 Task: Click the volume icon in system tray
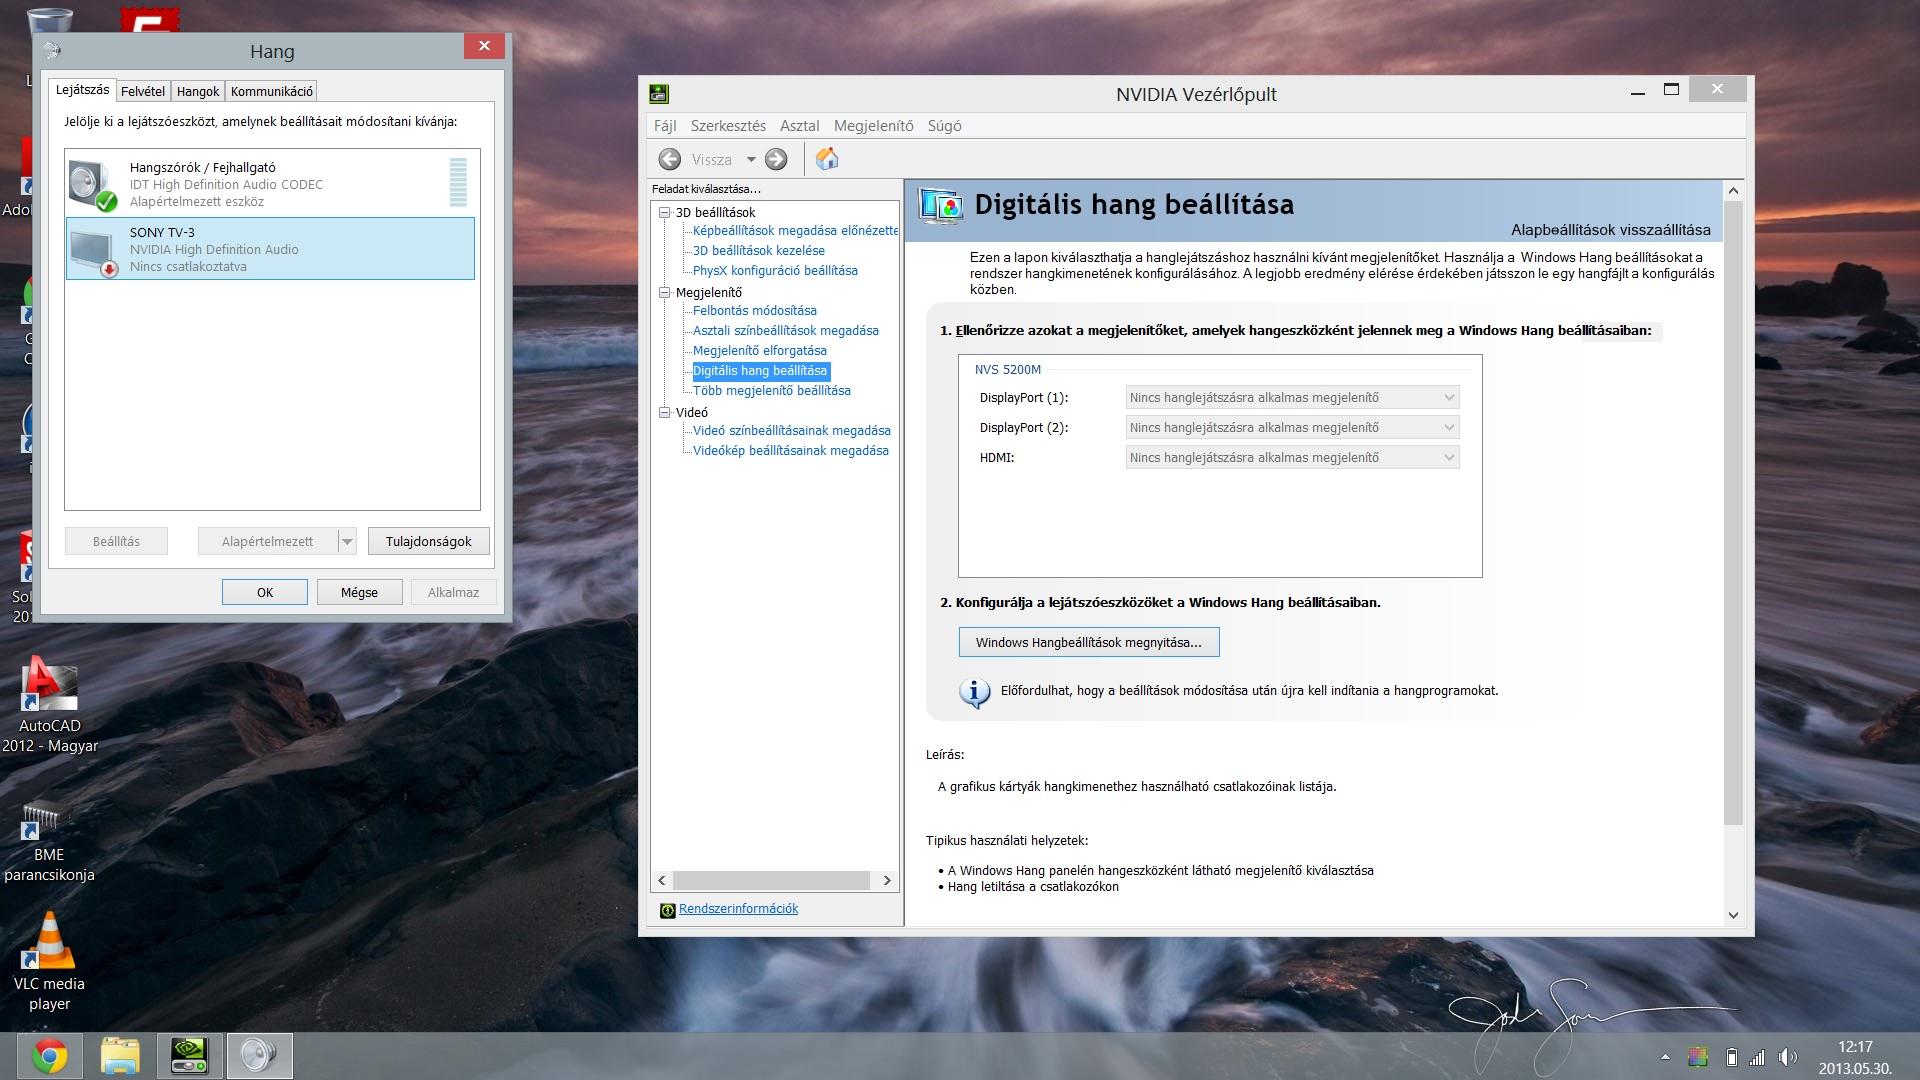1788,1056
